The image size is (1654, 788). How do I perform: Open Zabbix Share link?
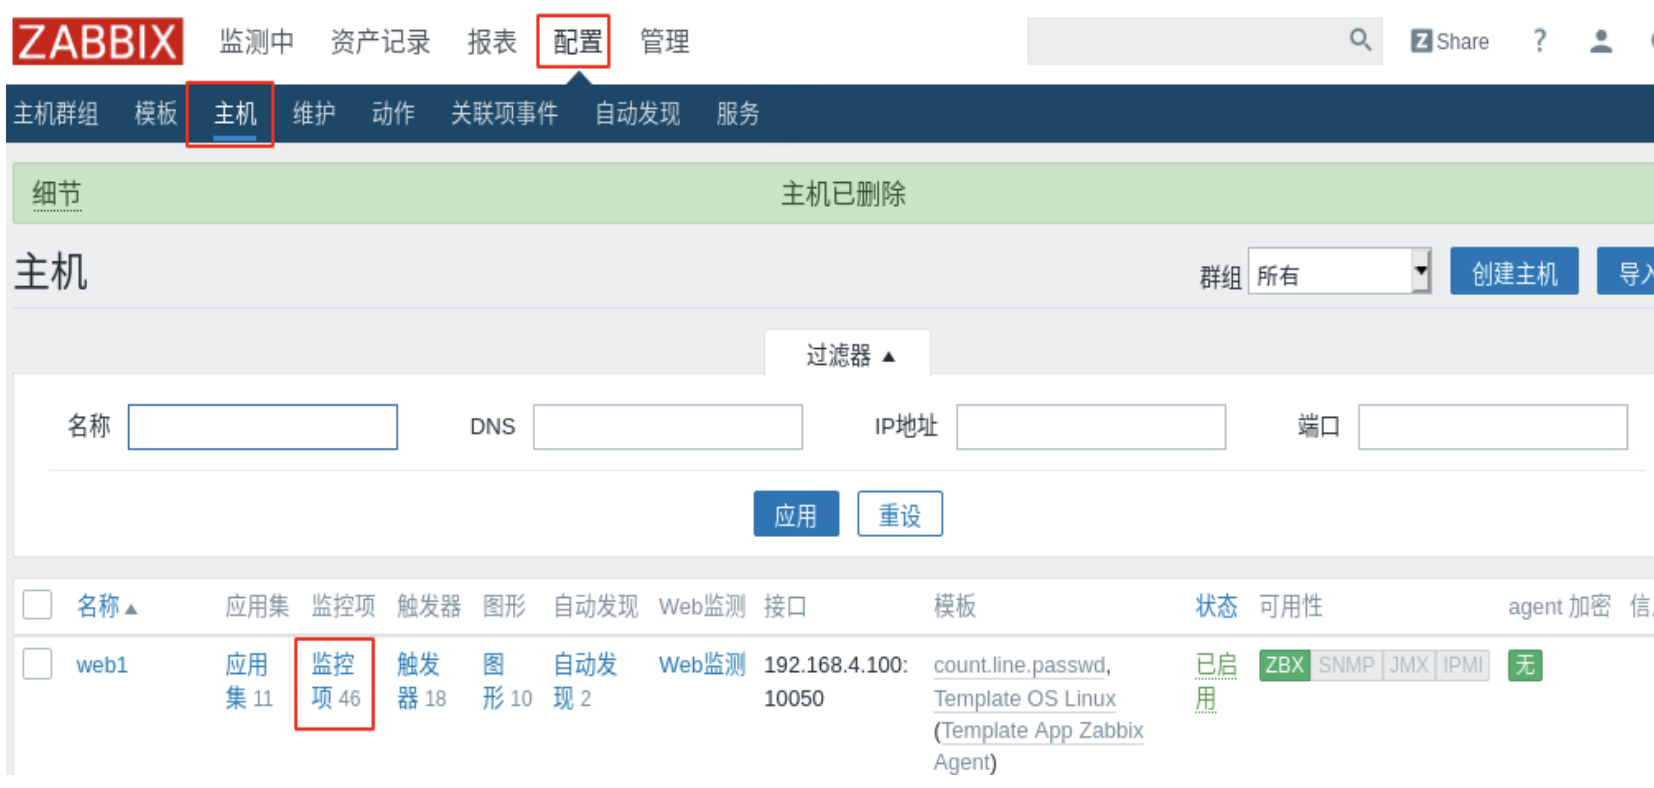1449,41
